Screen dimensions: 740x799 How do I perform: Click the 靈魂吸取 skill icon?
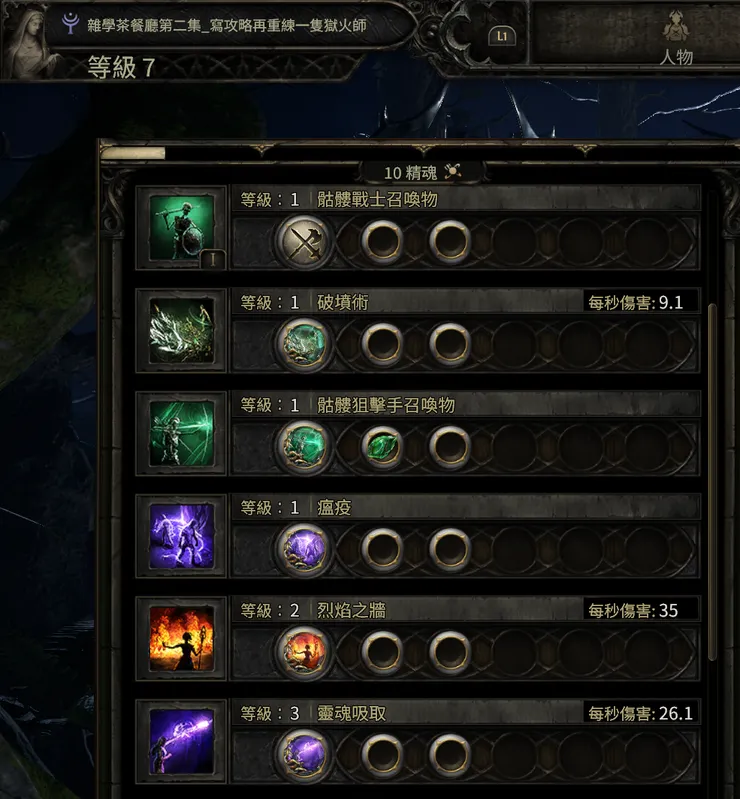click(x=181, y=741)
